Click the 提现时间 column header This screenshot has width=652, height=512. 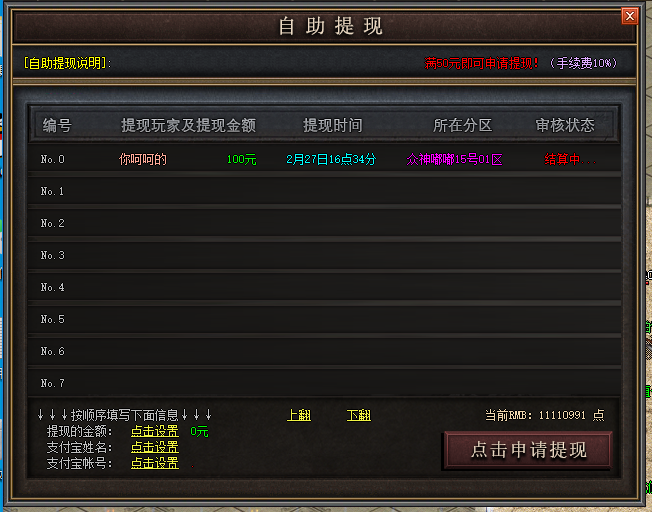pyautogui.click(x=333, y=125)
